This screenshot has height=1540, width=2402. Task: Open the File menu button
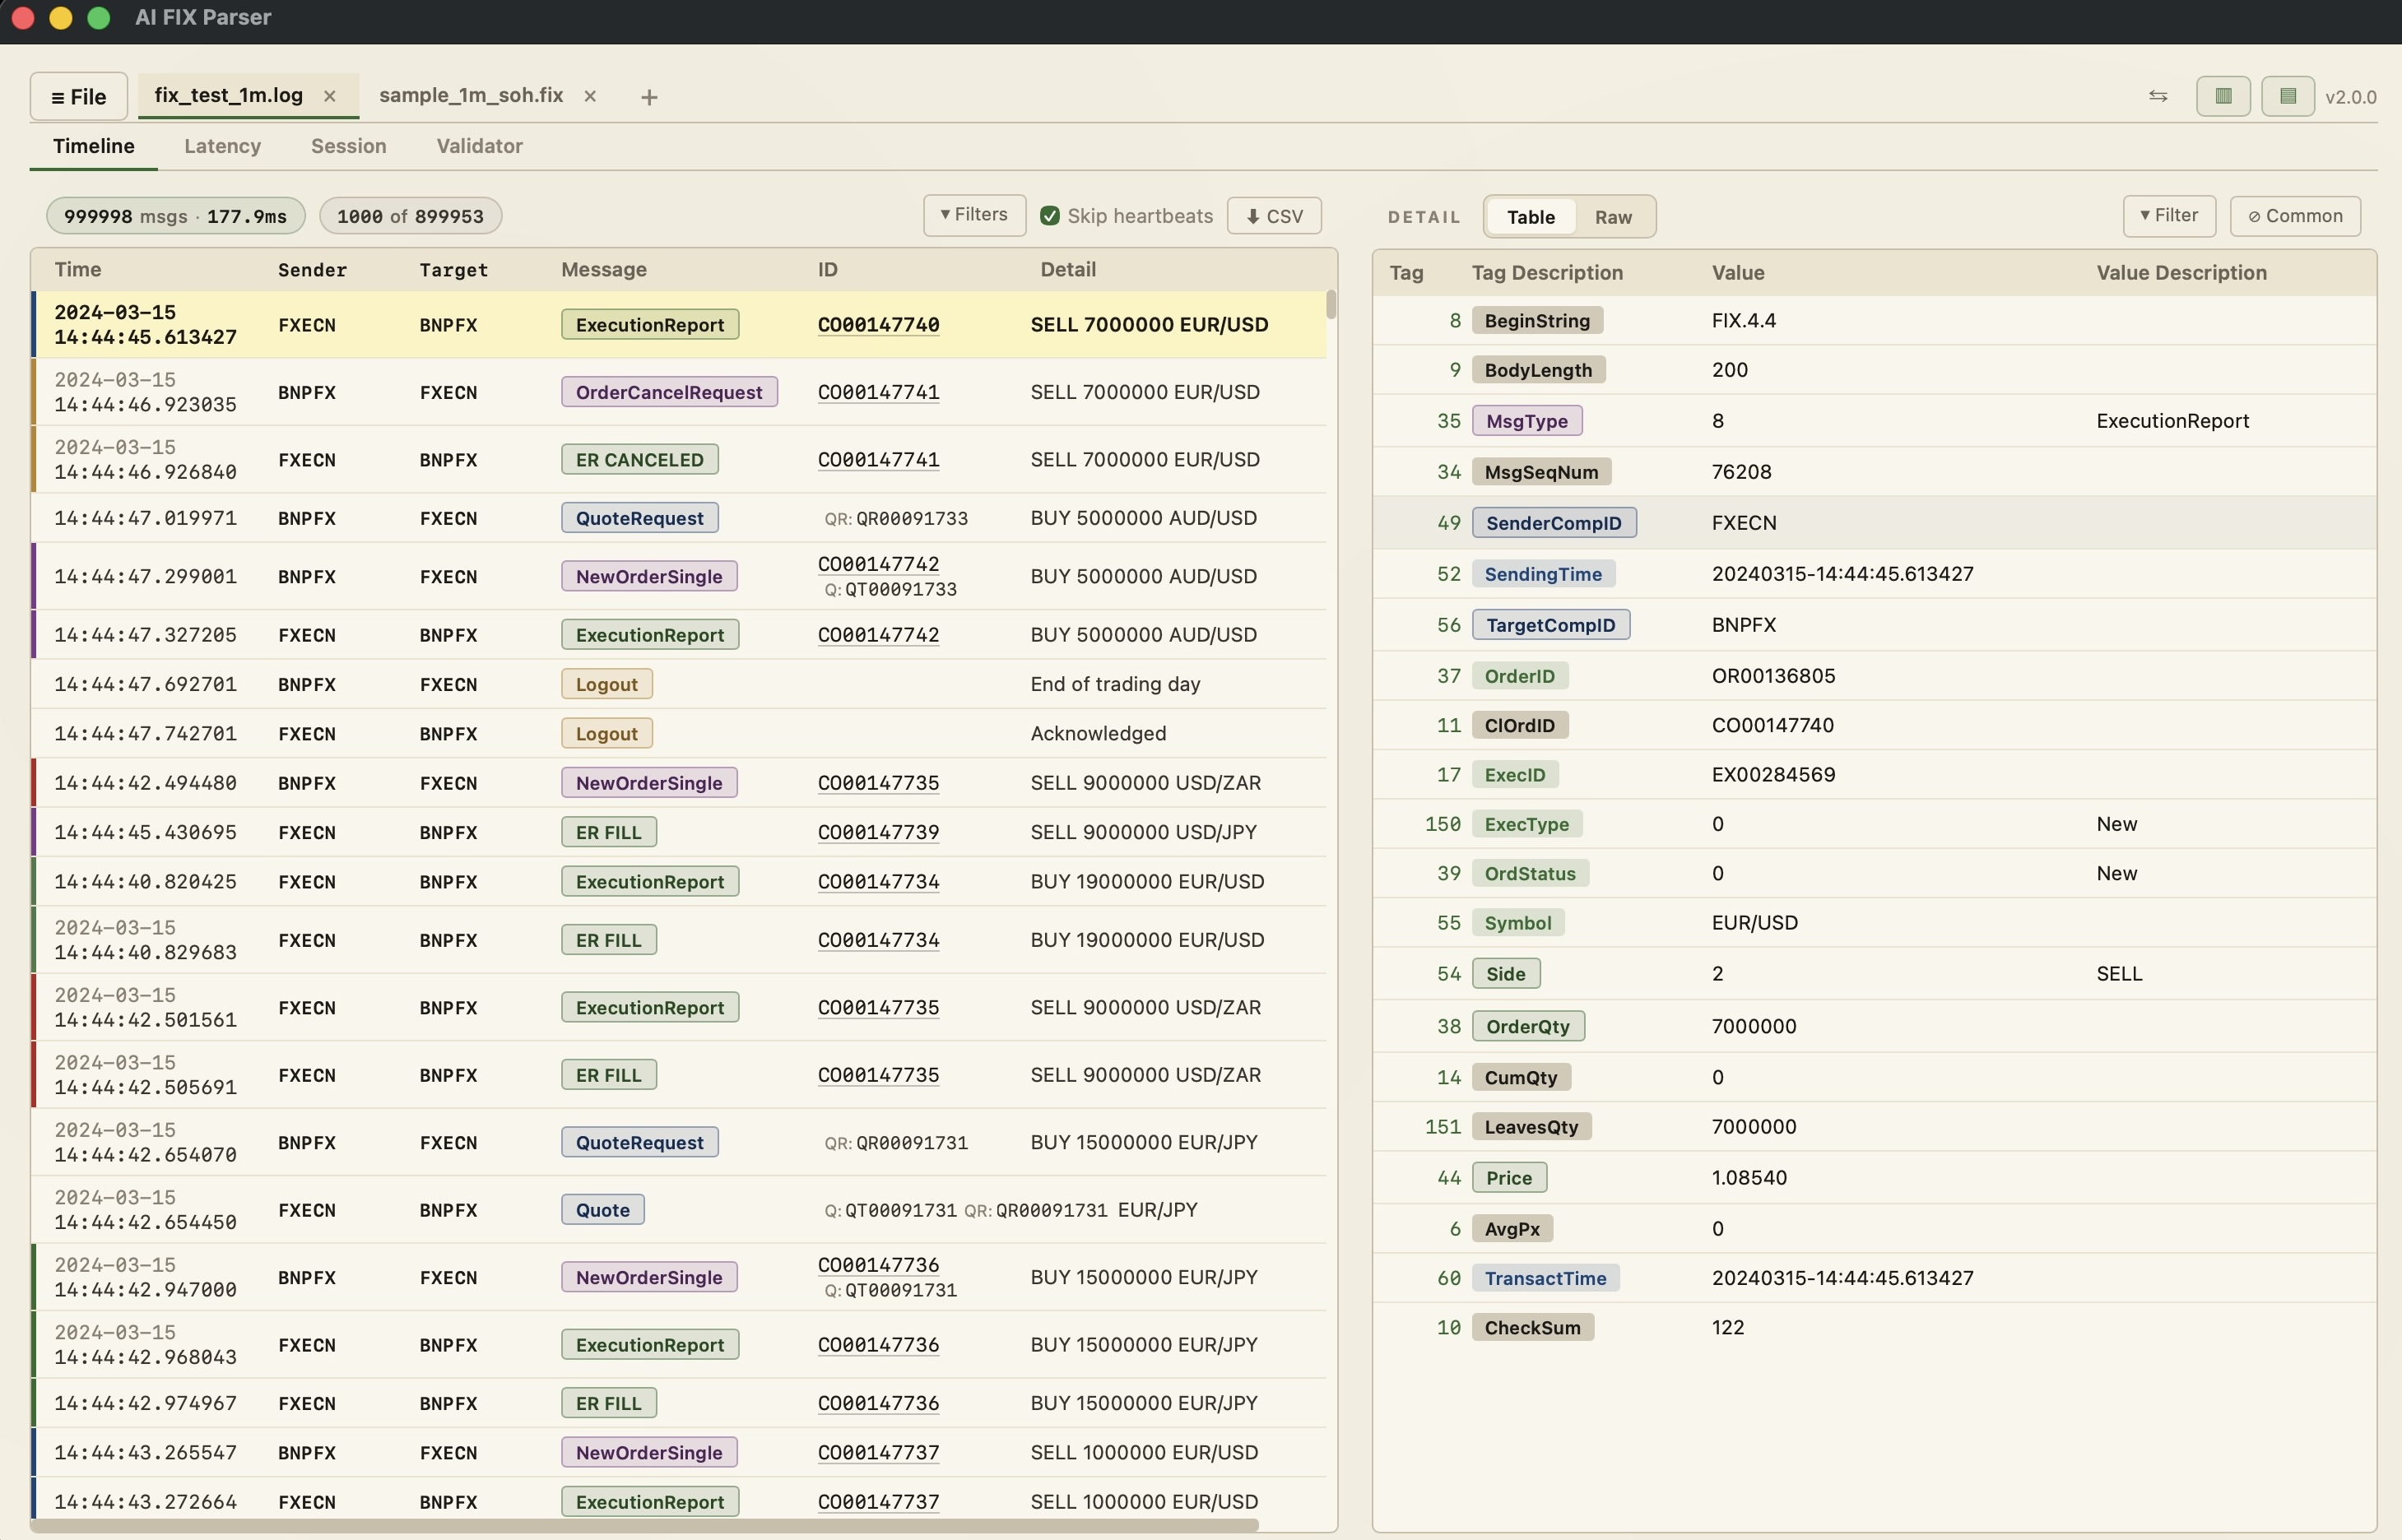(x=78, y=96)
